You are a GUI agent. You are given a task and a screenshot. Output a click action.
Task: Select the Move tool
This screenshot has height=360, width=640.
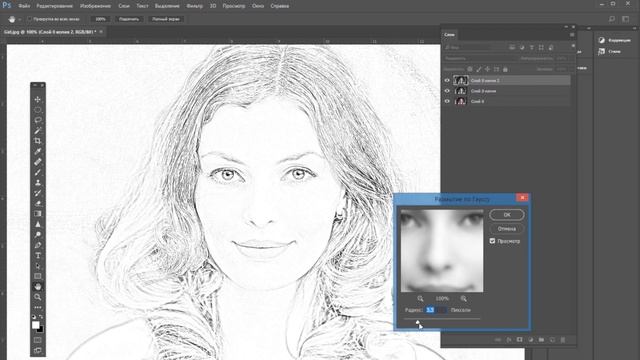click(38, 100)
